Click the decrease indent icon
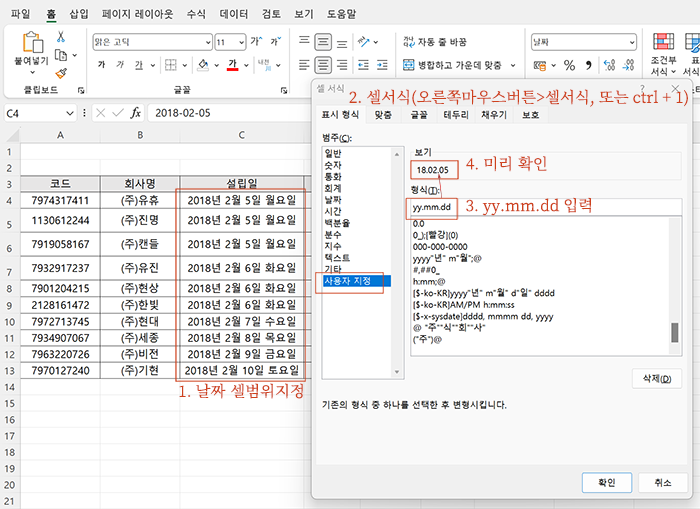Screen dimensions: 700x509 tap(363, 65)
